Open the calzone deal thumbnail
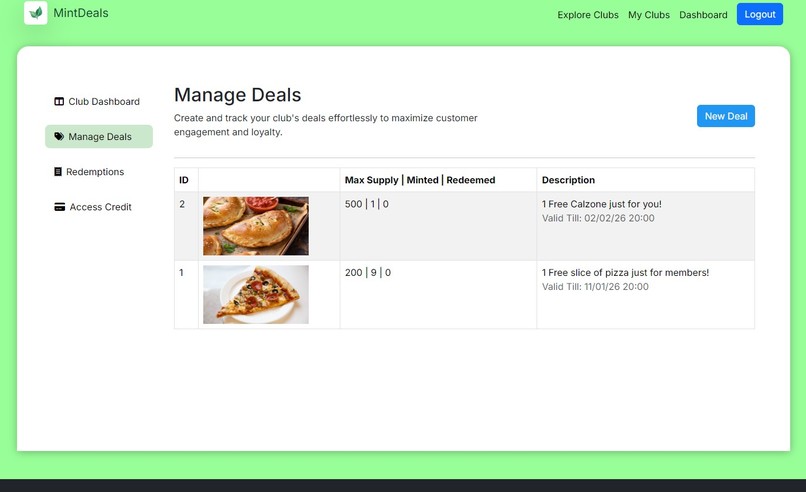 tap(256, 226)
